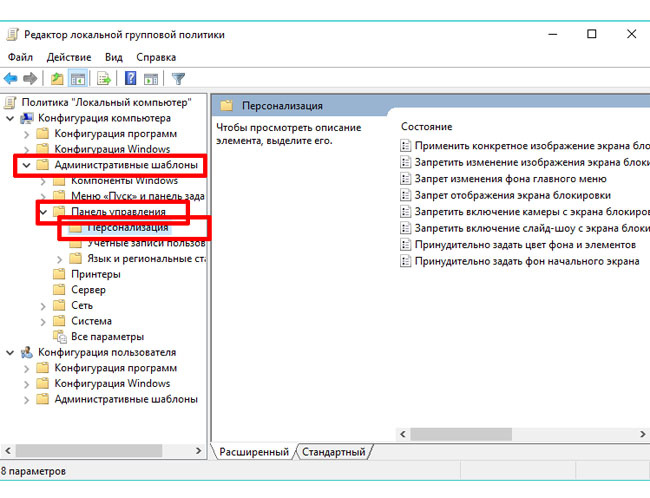This screenshot has width=650, height=498.
Task: Expand user's Административные шаблоны node
Action: [27, 400]
